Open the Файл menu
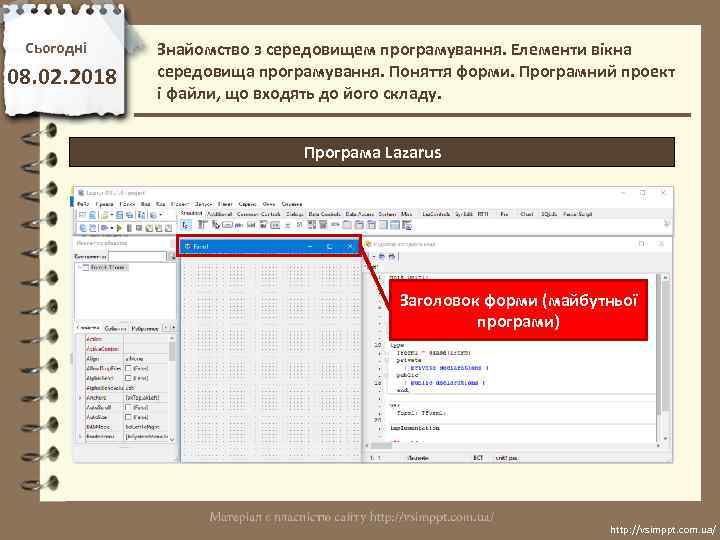Image resolution: width=720 pixels, height=540 pixels. pyautogui.click(x=83, y=204)
